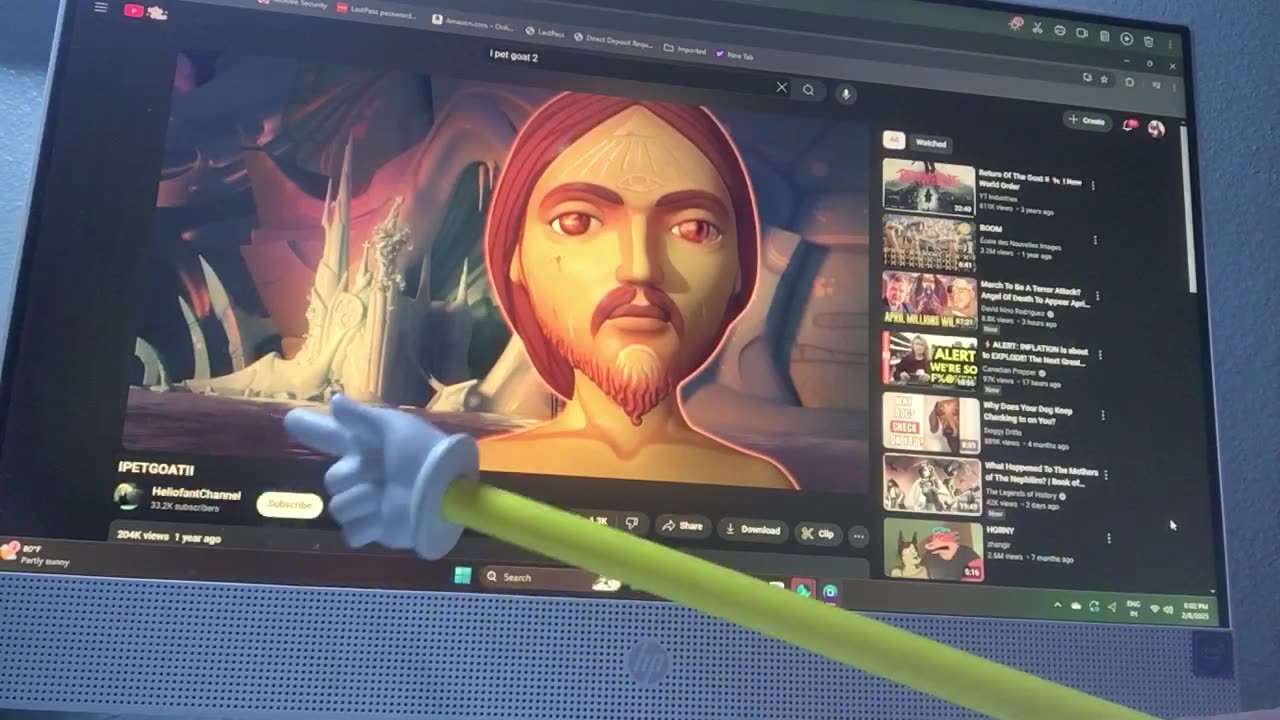Open the YouTube account avatar menu
This screenshot has height=720, width=1280.
click(1156, 128)
